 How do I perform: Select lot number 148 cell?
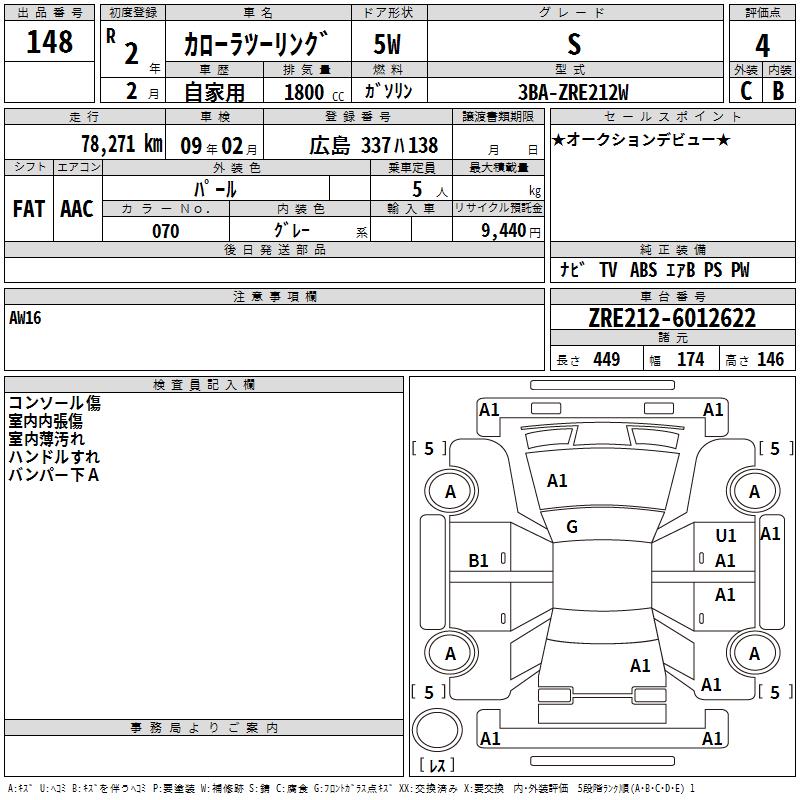(49, 42)
